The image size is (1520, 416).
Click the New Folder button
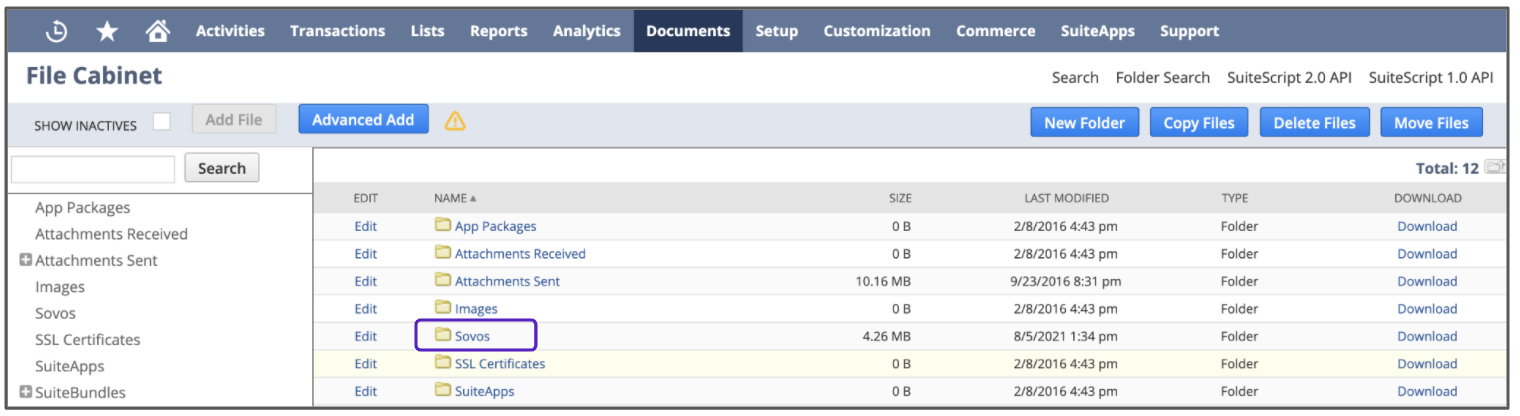[x=1084, y=123]
